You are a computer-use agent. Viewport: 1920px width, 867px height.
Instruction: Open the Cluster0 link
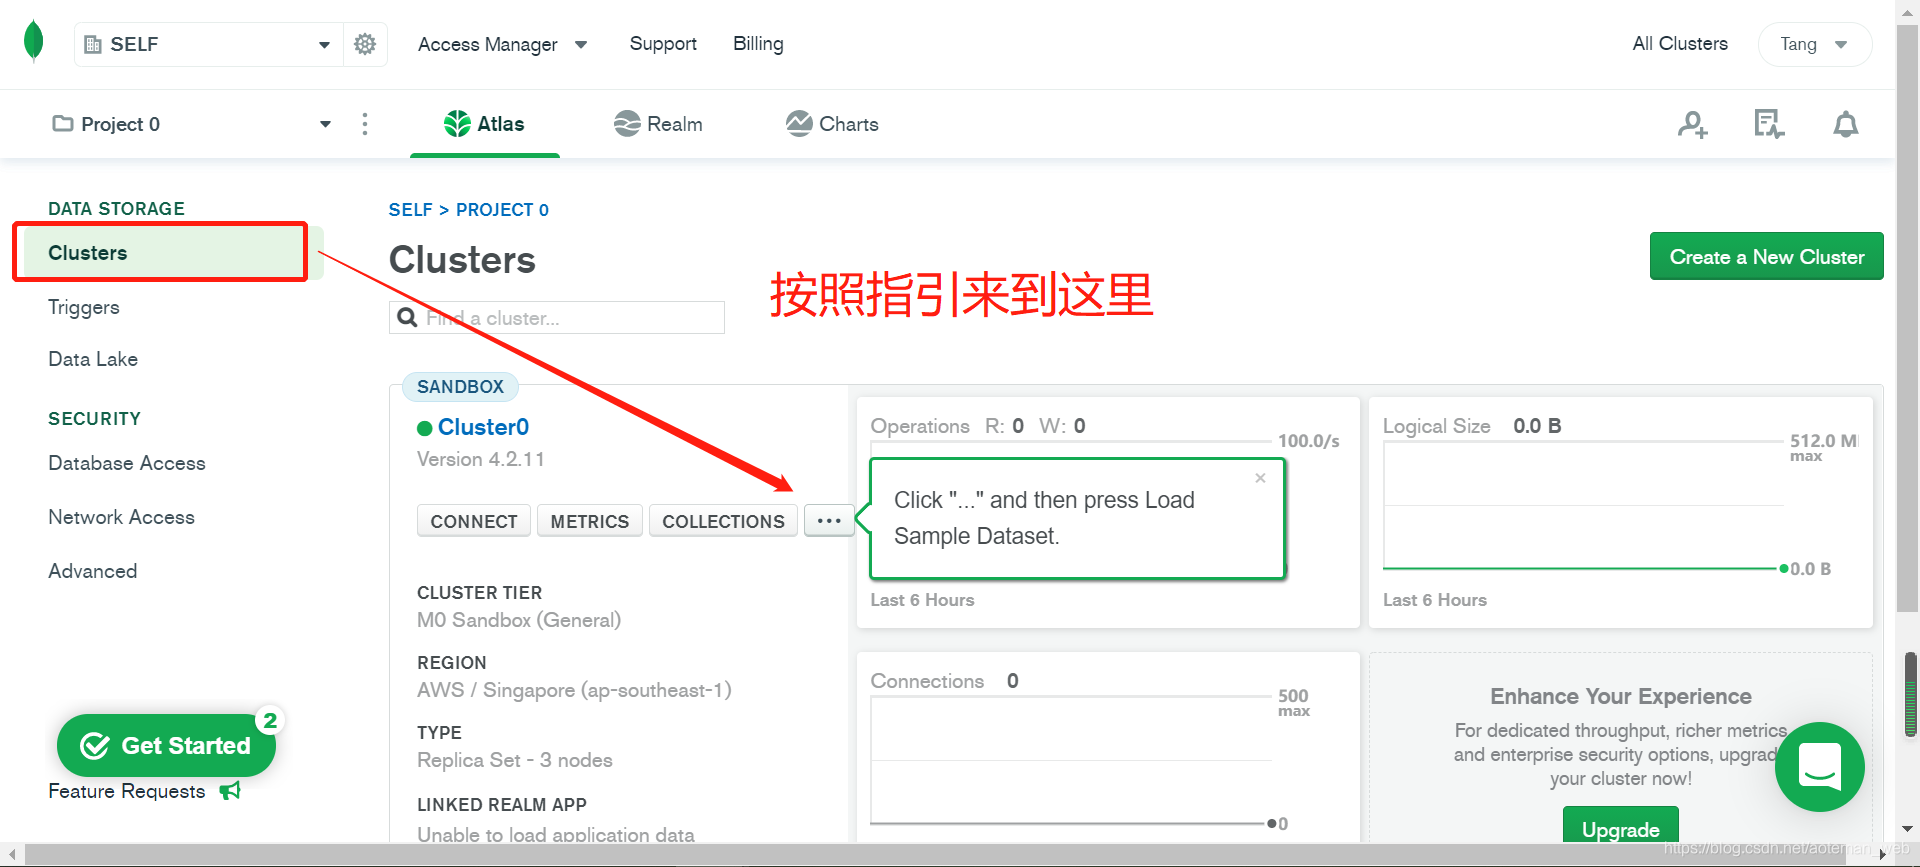click(x=483, y=427)
